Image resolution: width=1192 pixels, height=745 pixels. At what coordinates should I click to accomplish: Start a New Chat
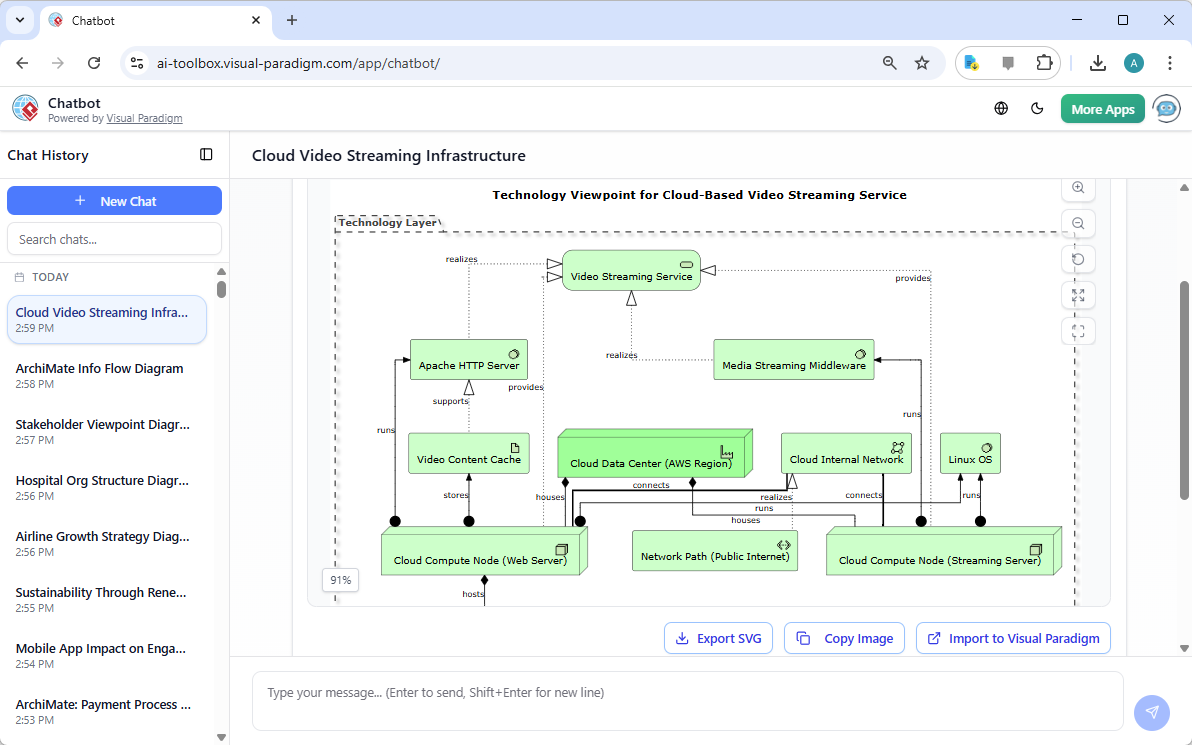point(114,200)
